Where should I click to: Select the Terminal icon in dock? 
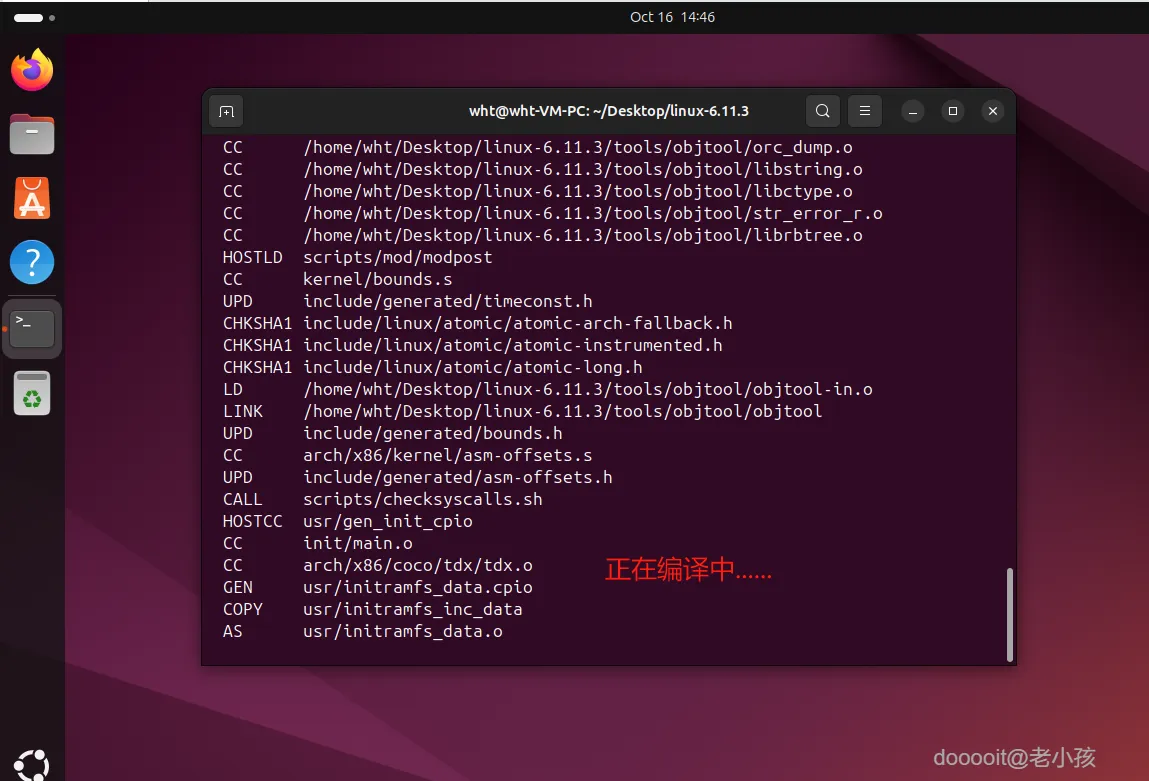(x=32, y=329)
